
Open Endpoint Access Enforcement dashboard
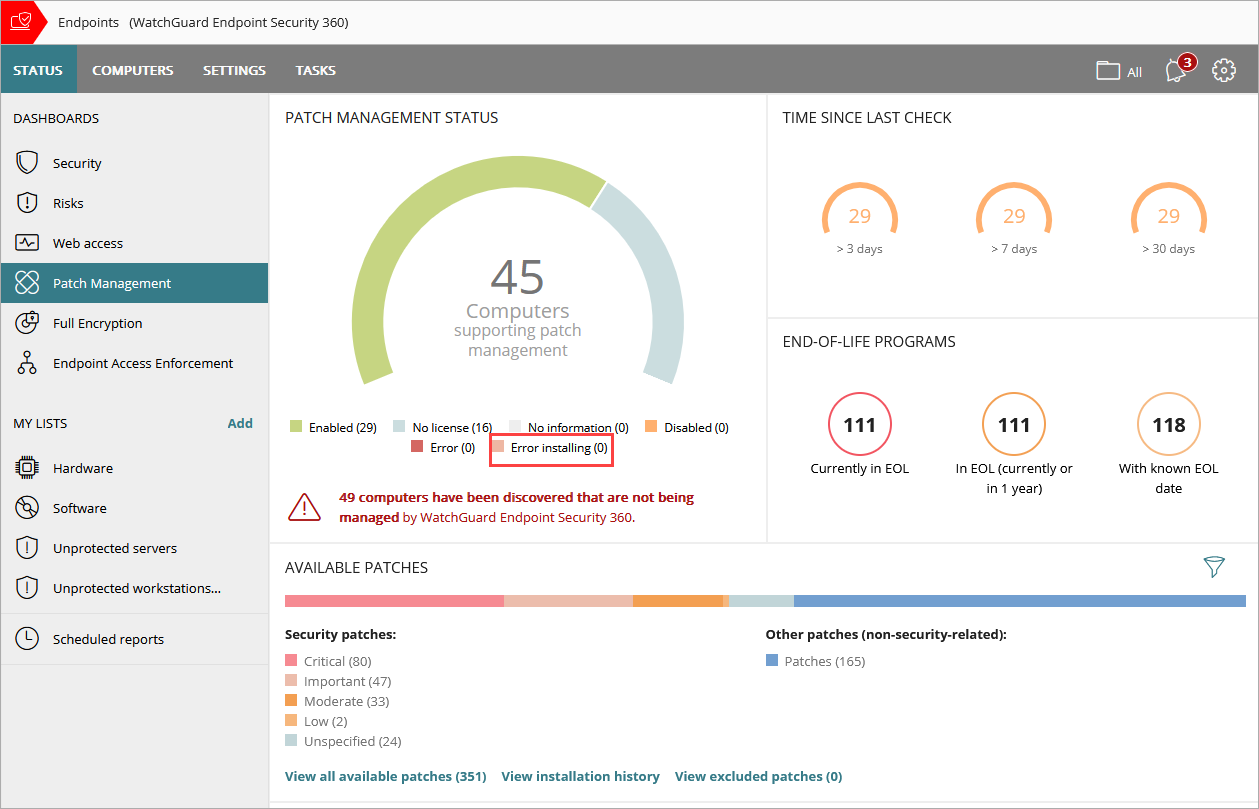tap(134, 363)
